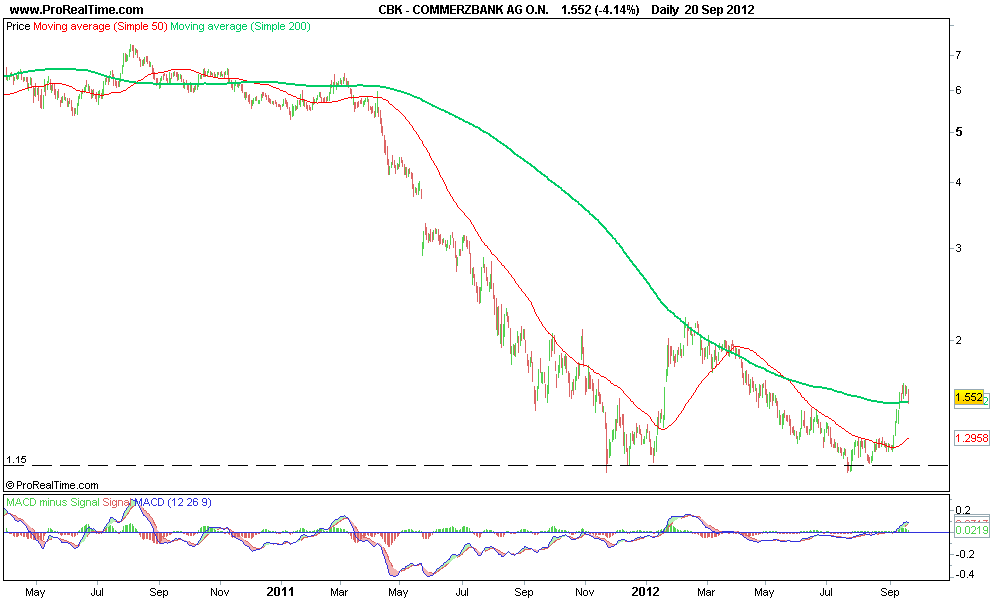Click the 1.552 (-4.14%) quote in header
Viewport: 1000px width, 600px height.
pos(600,10)
